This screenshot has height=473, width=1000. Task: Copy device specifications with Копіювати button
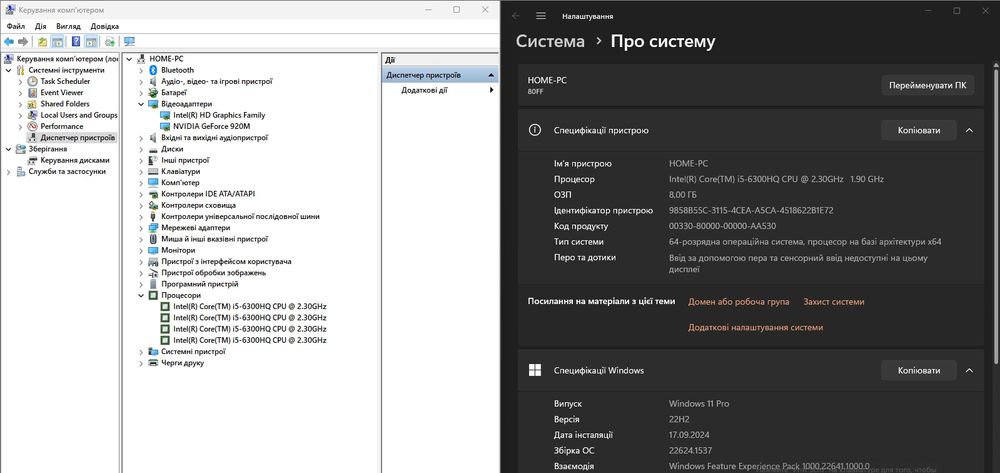pyautogui.click(x=919, y=130)
